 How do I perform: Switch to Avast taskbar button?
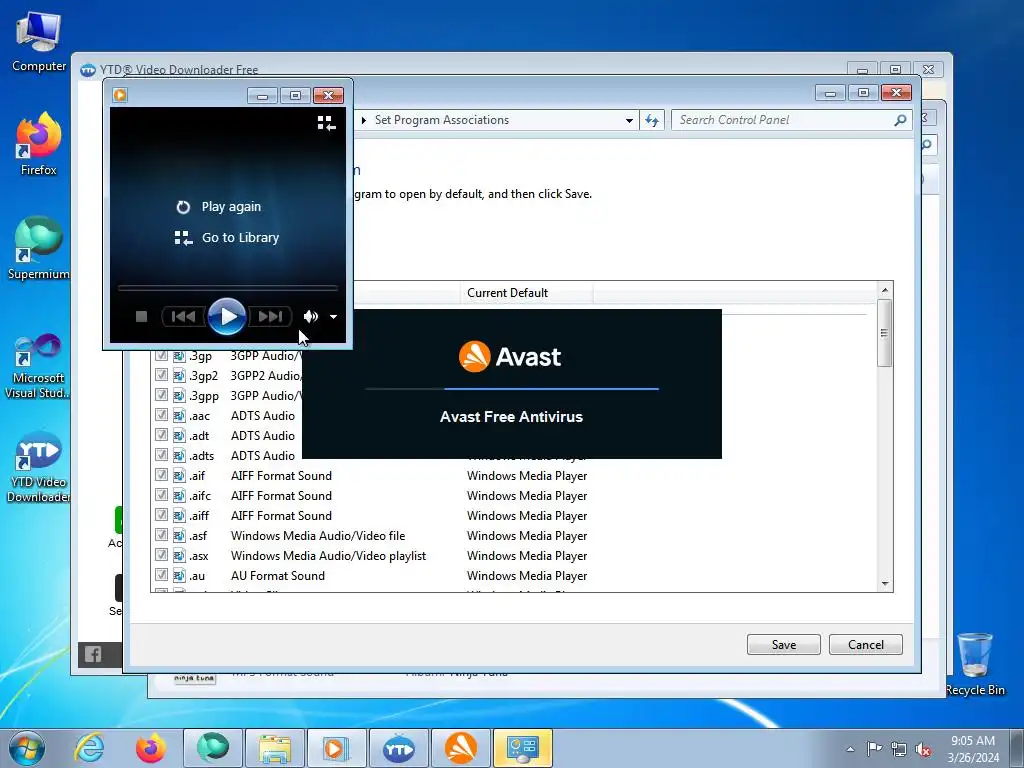pos(460,748)
